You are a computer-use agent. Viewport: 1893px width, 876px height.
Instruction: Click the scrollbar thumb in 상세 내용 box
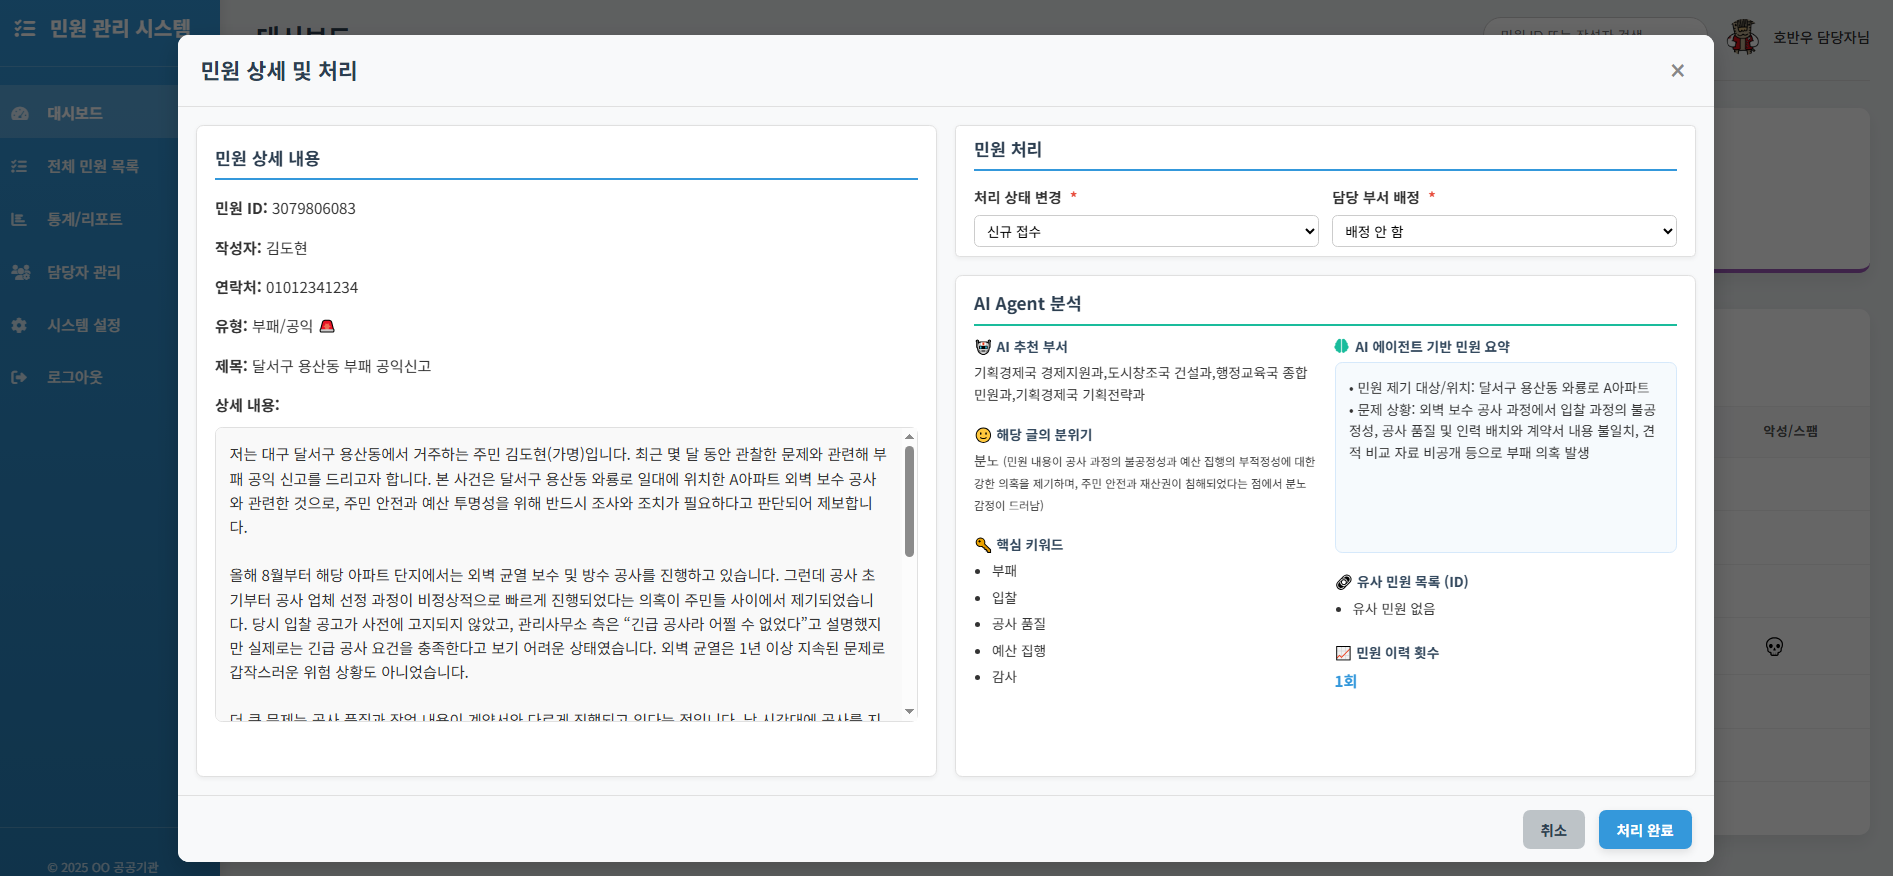click(909, 500)
